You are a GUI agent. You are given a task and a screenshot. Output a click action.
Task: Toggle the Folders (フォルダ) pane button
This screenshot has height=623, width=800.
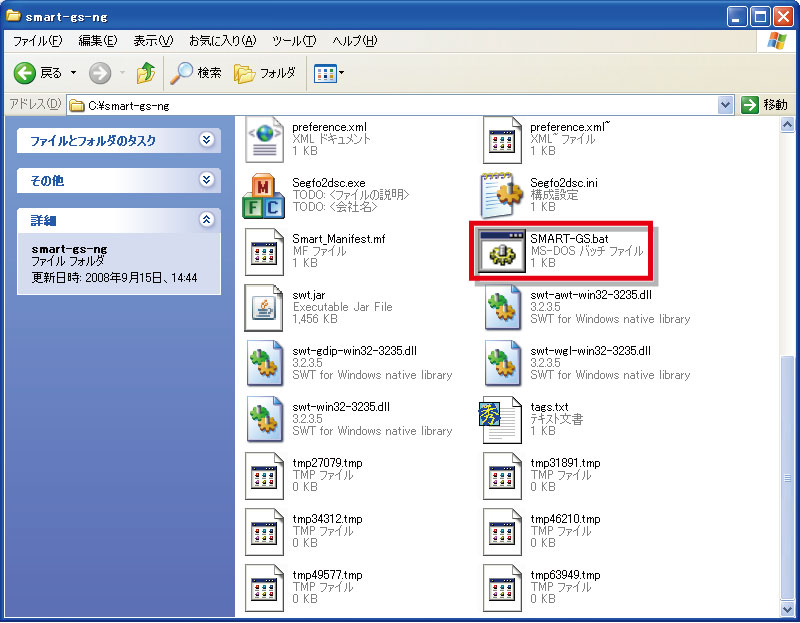click(x=265, y=73)
